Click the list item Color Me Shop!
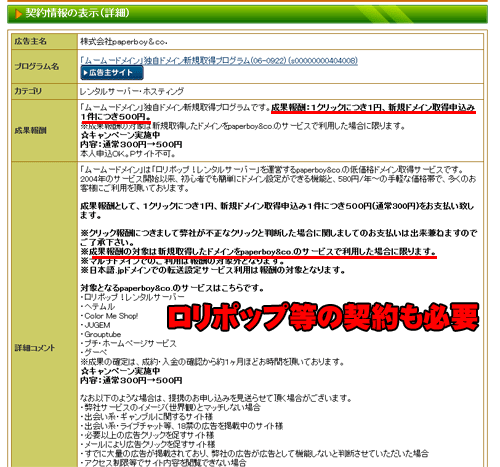 109,316
